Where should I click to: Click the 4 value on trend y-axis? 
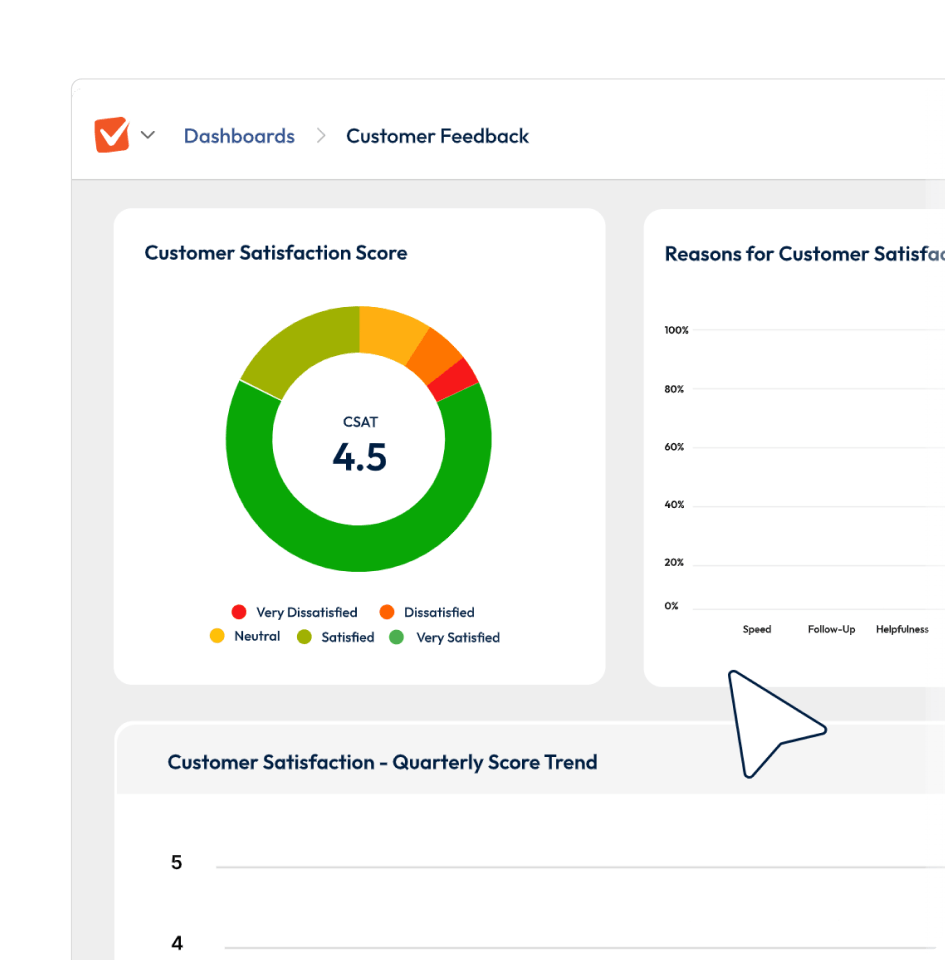[177, 943]
